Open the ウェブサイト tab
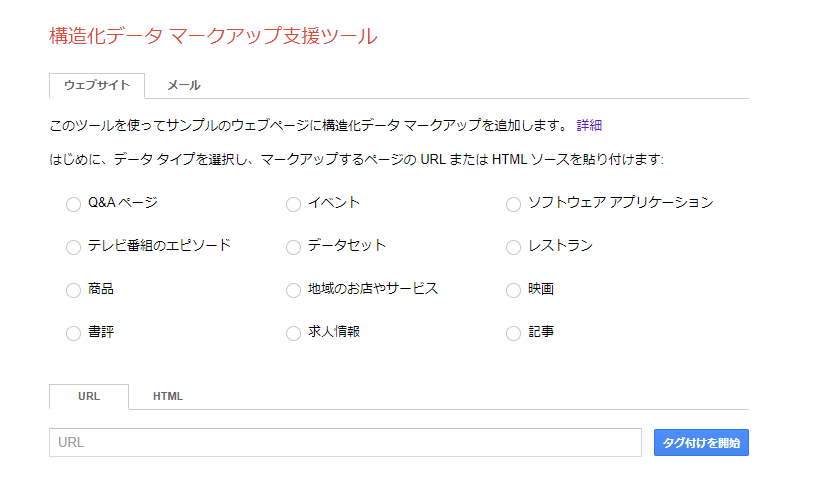835x487 pixels. point(96,86)
